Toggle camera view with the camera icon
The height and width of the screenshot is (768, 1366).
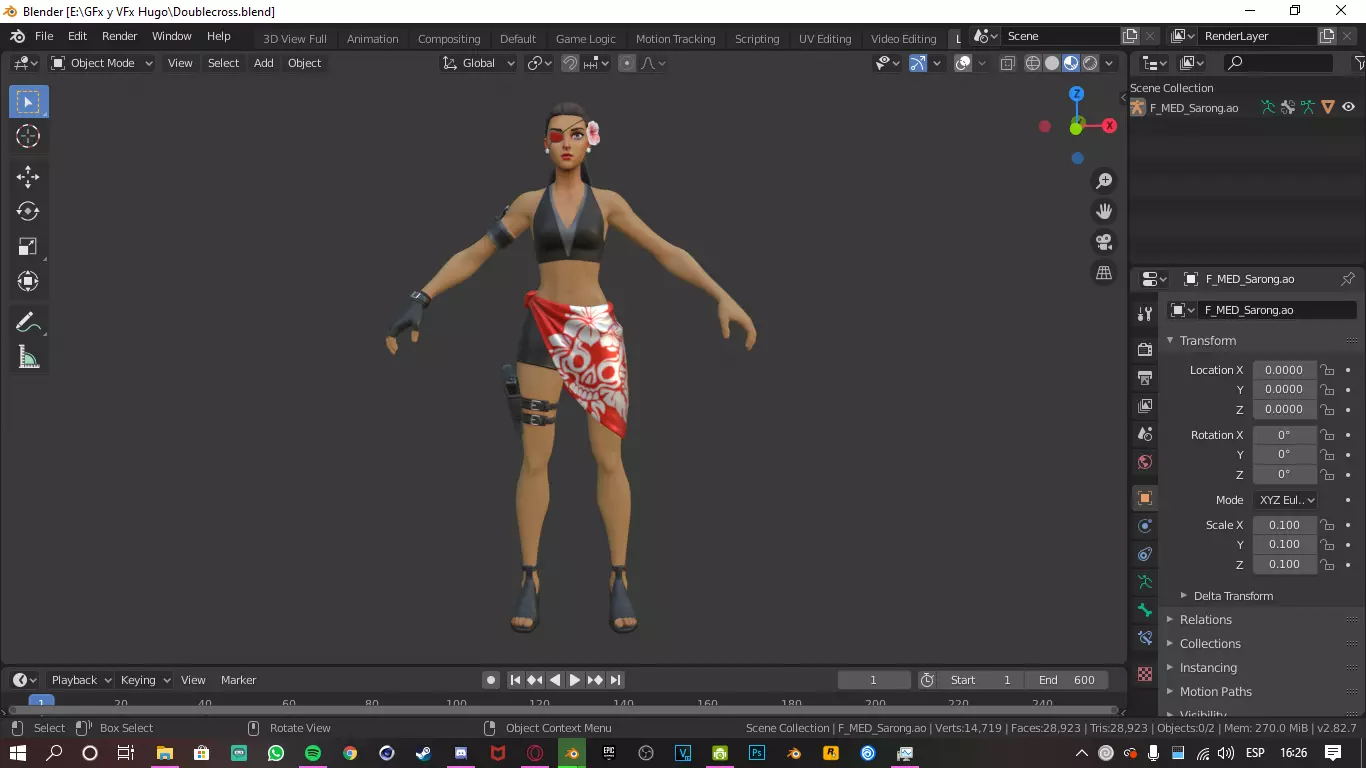click(x=1104, y=242)
